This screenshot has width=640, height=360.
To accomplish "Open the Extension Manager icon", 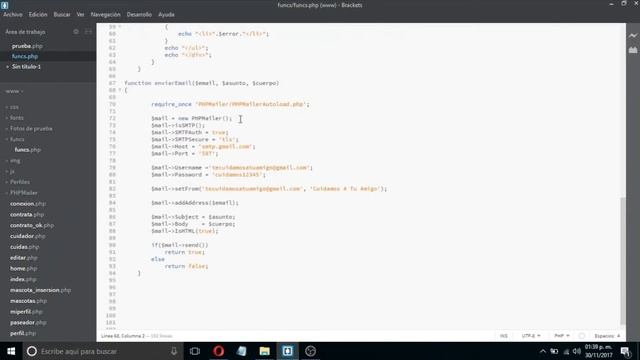I will (x=633, y=50).
